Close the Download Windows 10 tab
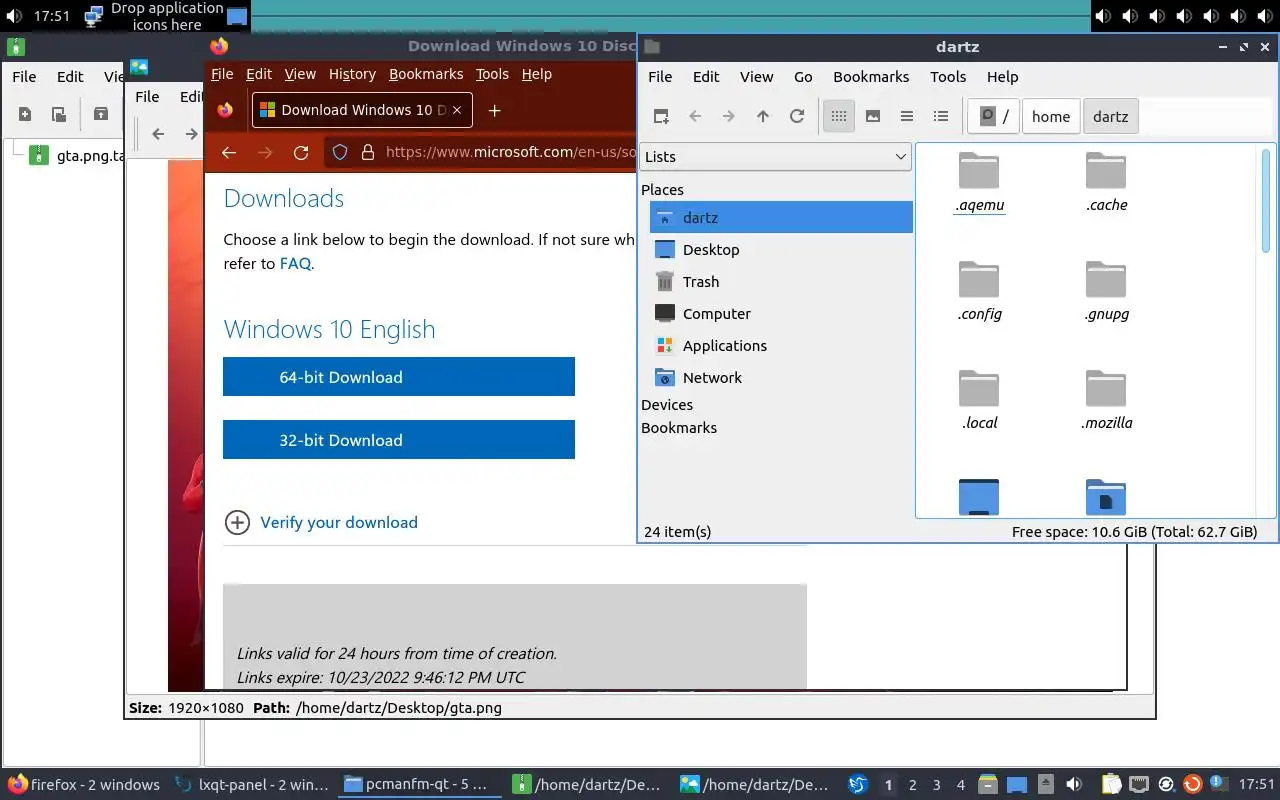The height and width of the screenshot is (800, 1280). coord(458,110)
